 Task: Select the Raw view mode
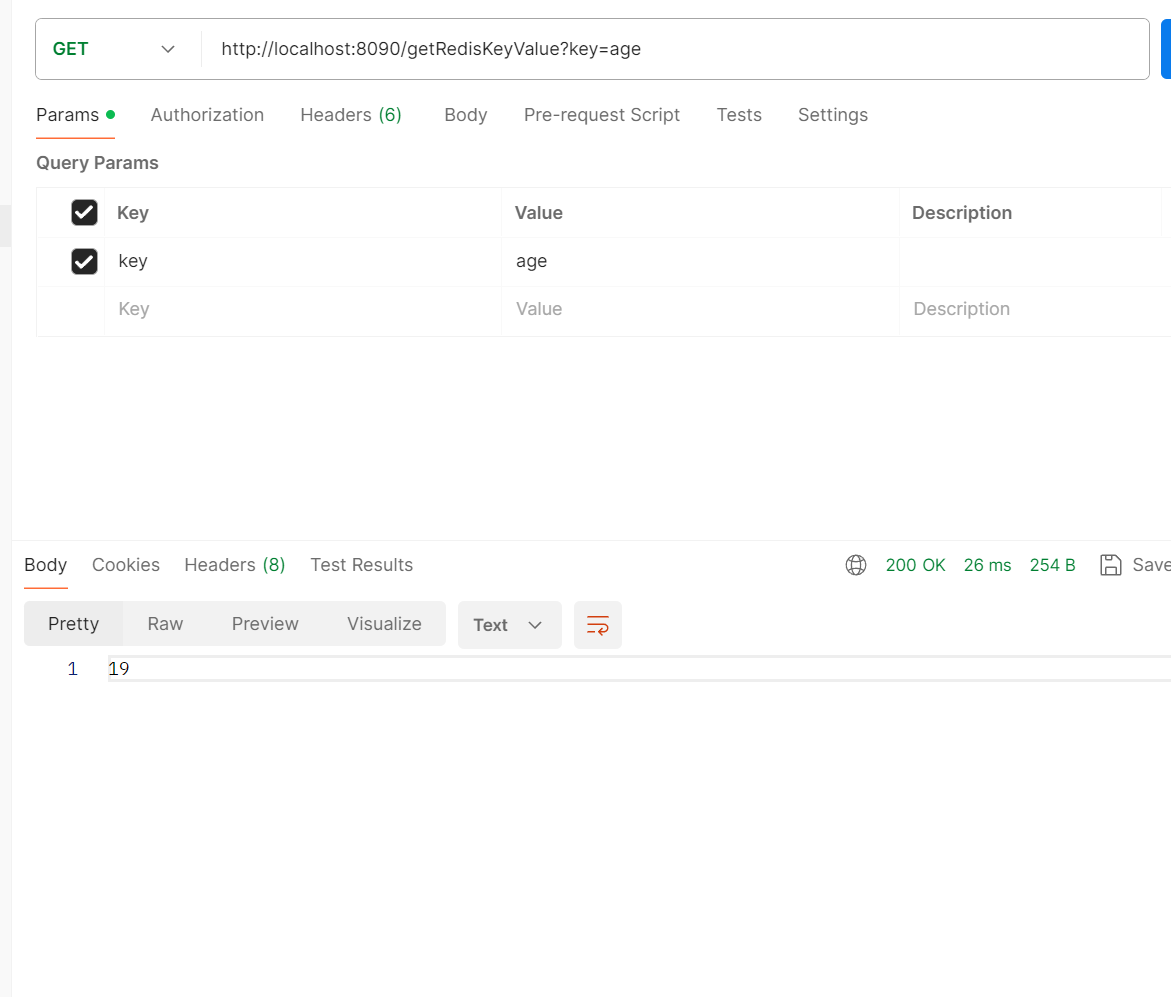click(165, 624)
